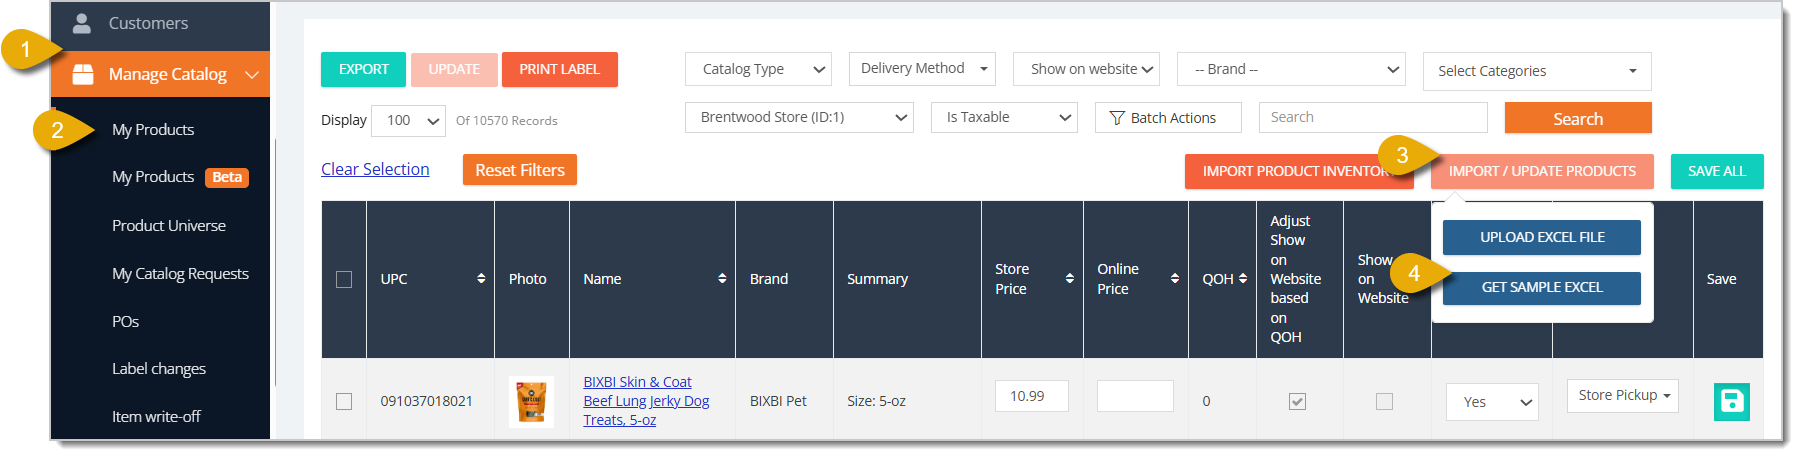Sort table by Name column arrows
This screenshot has height=456, width=1798.
[x=722, y=279]
